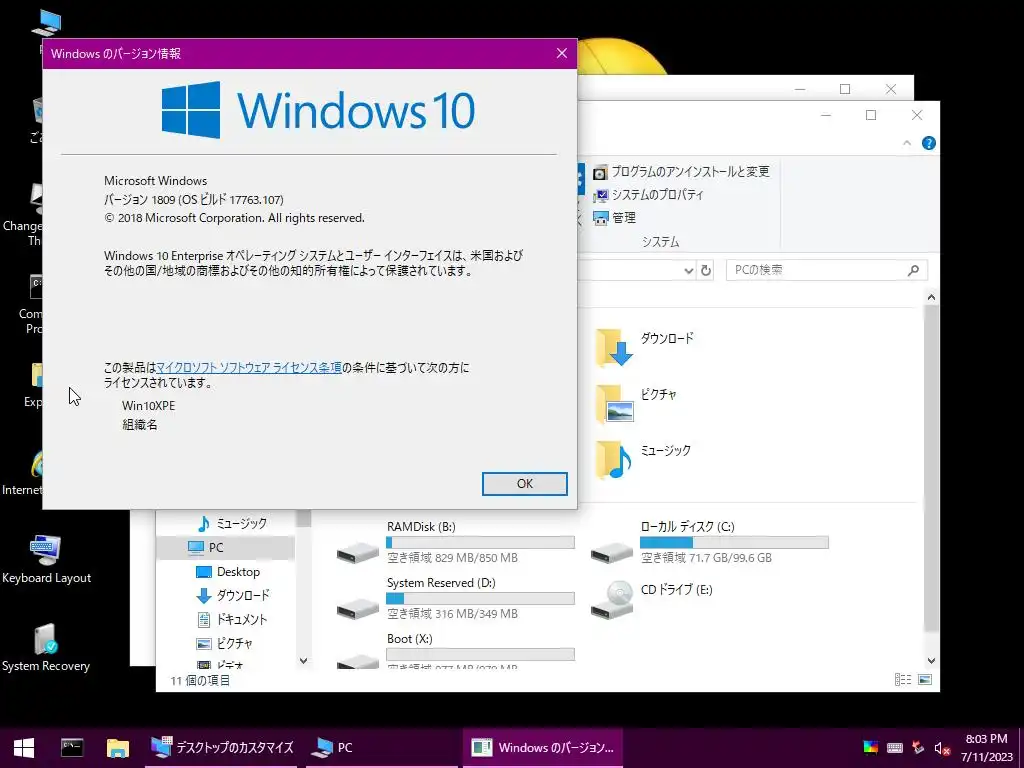The height and width of the screenshot is (768, 1024).
Task: Select ミュージック in navigation tree
Action: [x=232, y=524]
